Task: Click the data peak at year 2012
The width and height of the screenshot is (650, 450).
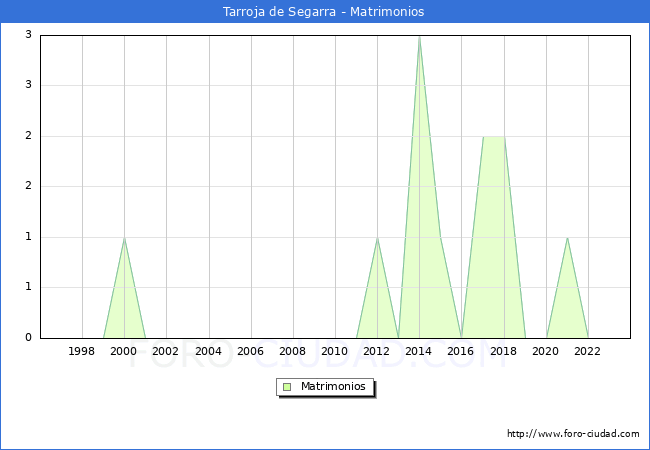Action: (377, 239)
